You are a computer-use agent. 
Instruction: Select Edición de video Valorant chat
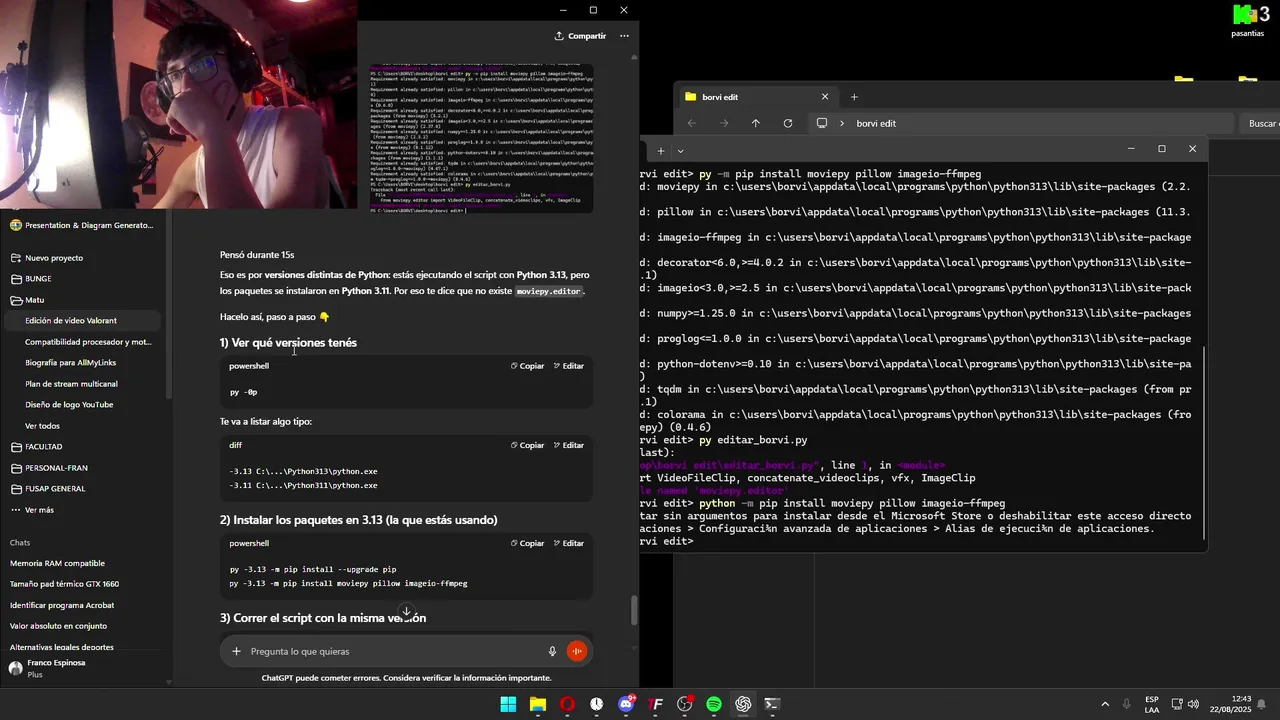click(82, 321)
